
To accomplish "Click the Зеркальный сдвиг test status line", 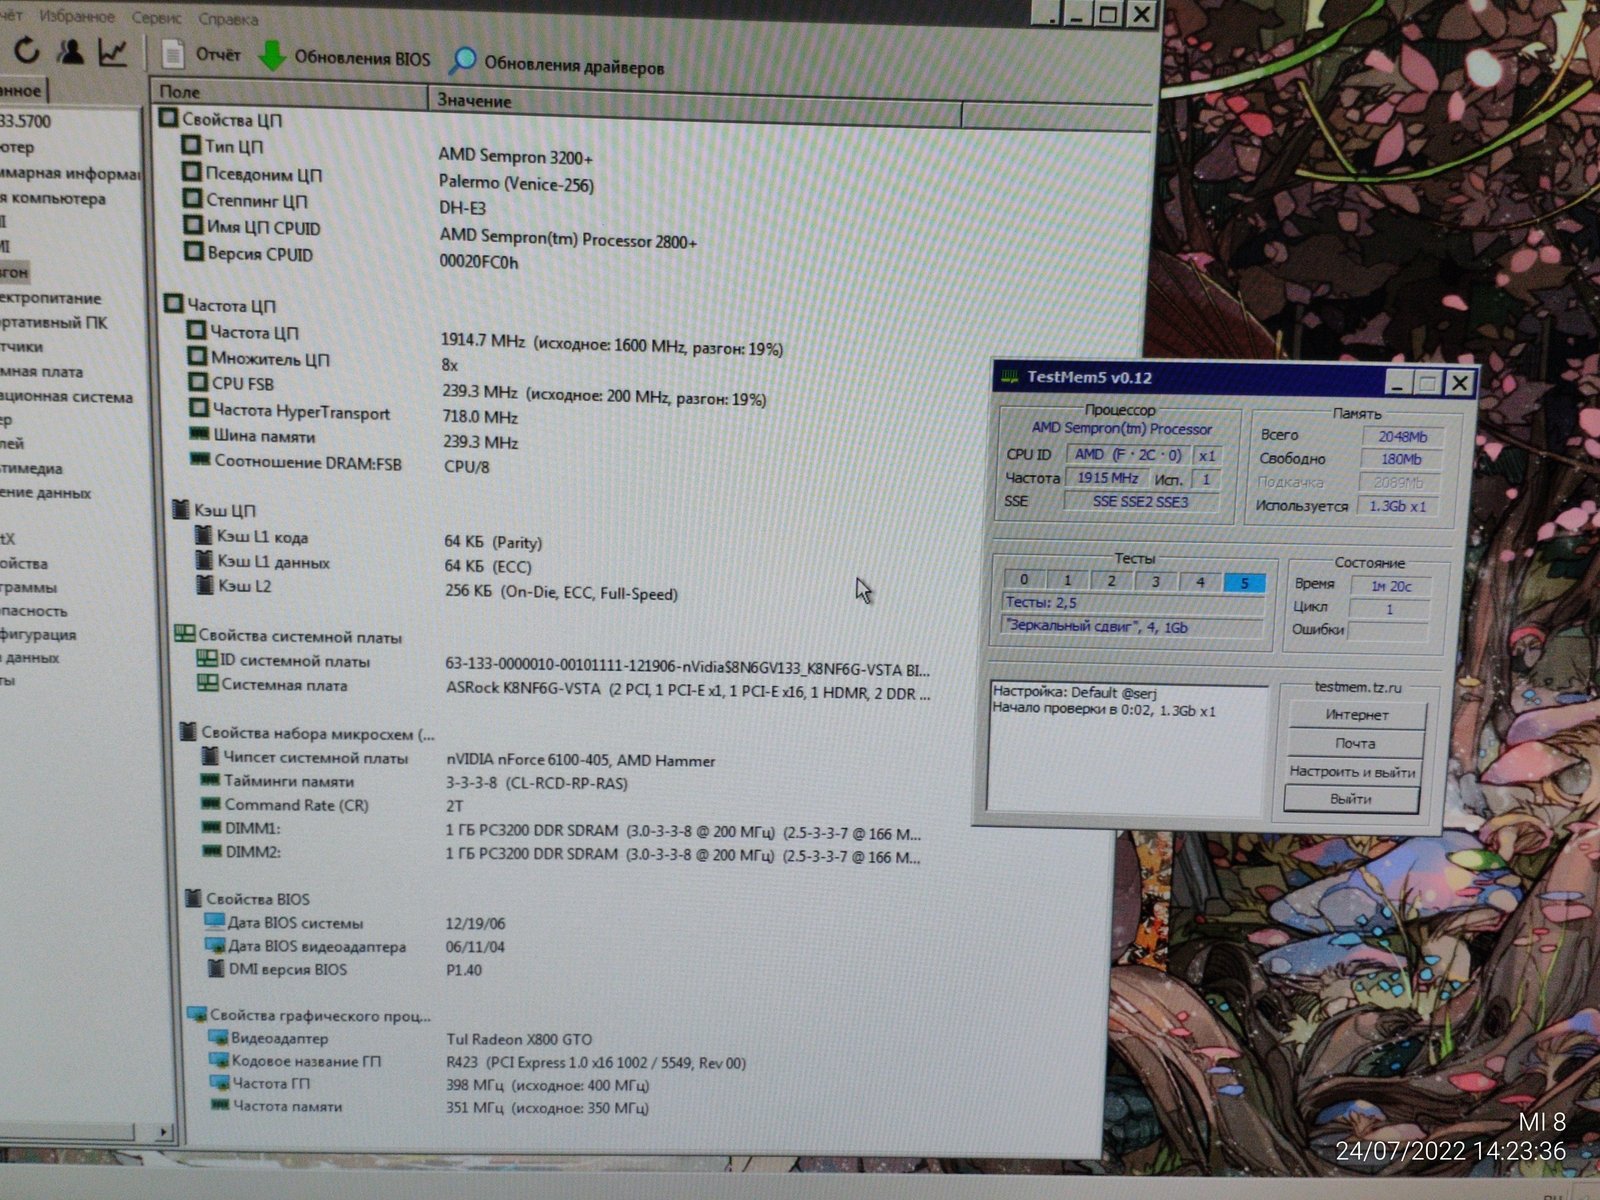I will [x=1133, y=627].
